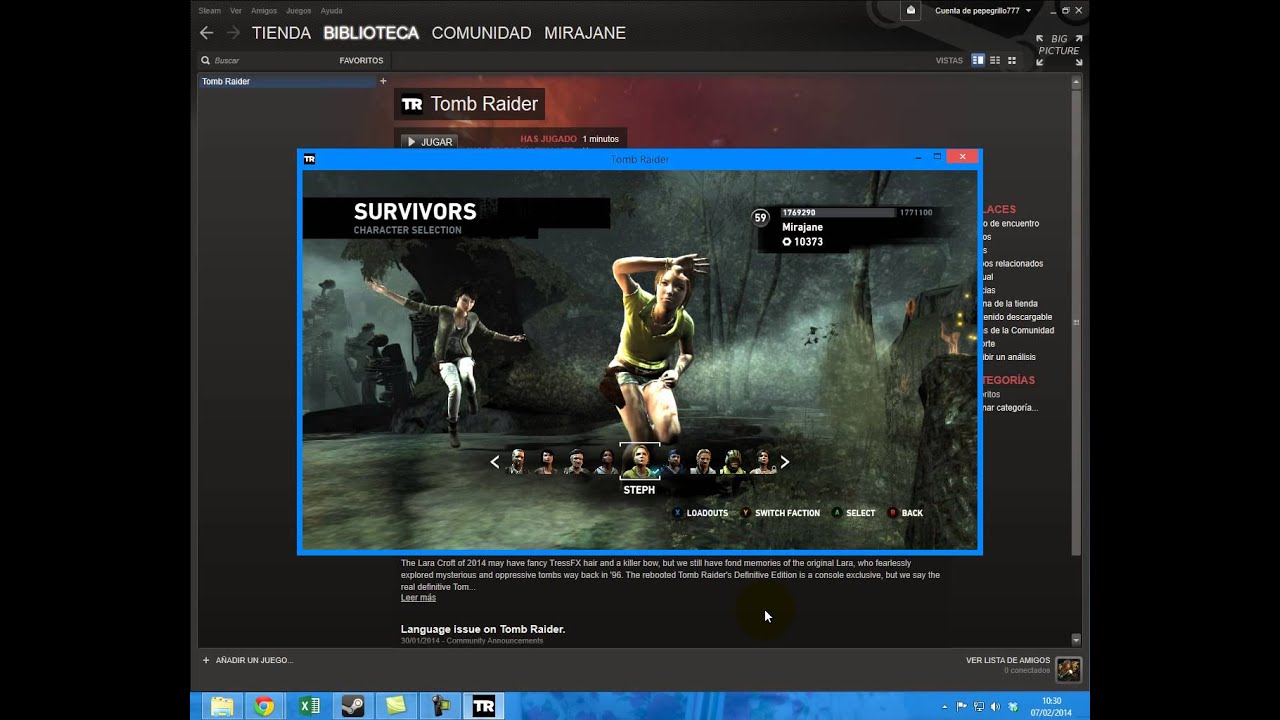Image resolution: width=1280 pixels, height=720 pixels.
Task: Switch to detail view in Vistas
Action: [978, 60]
